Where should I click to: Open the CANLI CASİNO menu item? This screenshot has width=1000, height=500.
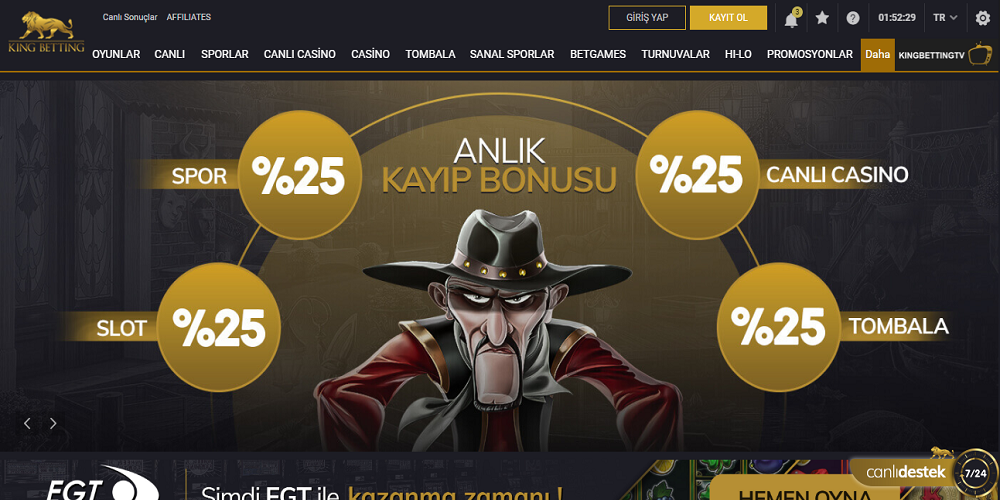300,54
